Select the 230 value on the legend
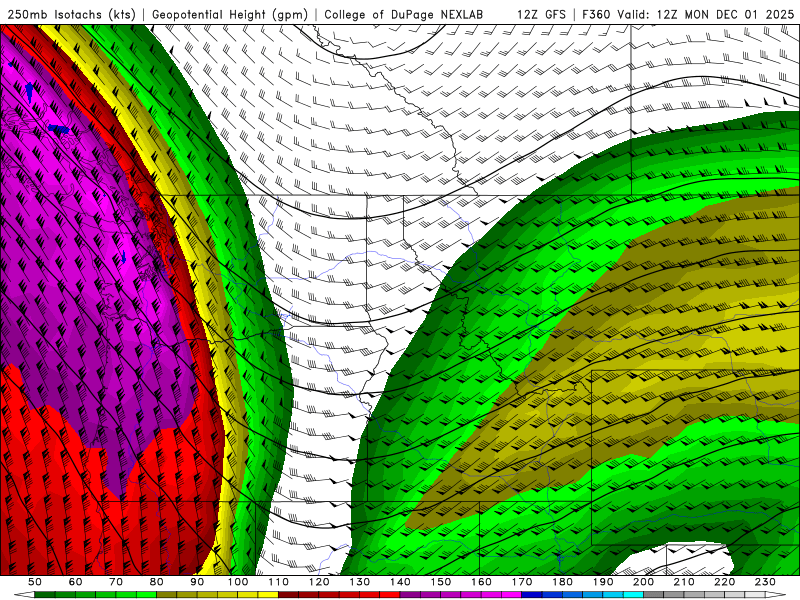 (765, 582)
